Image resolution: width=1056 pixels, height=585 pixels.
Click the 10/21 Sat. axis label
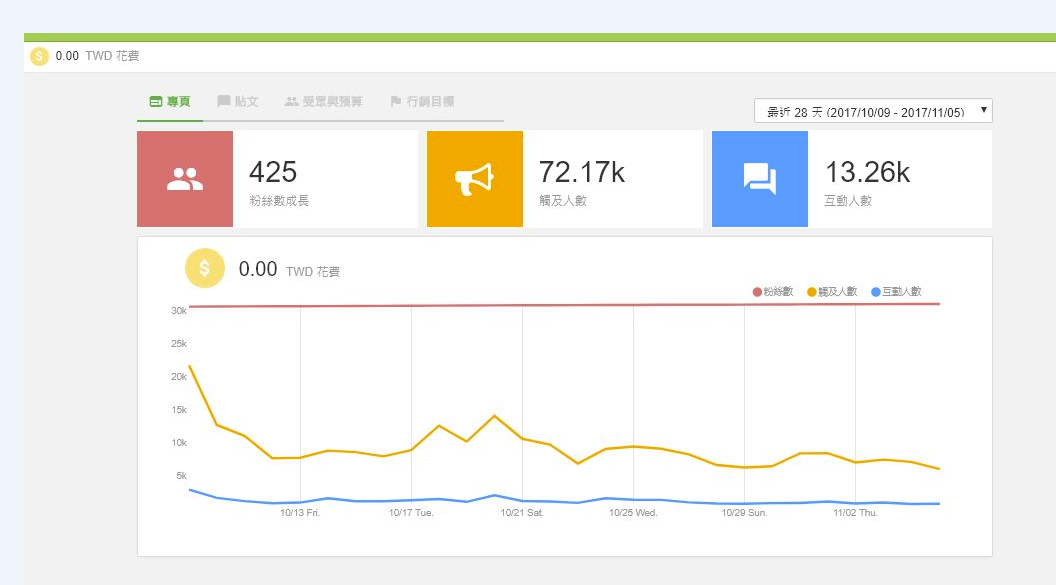point(522,513)
